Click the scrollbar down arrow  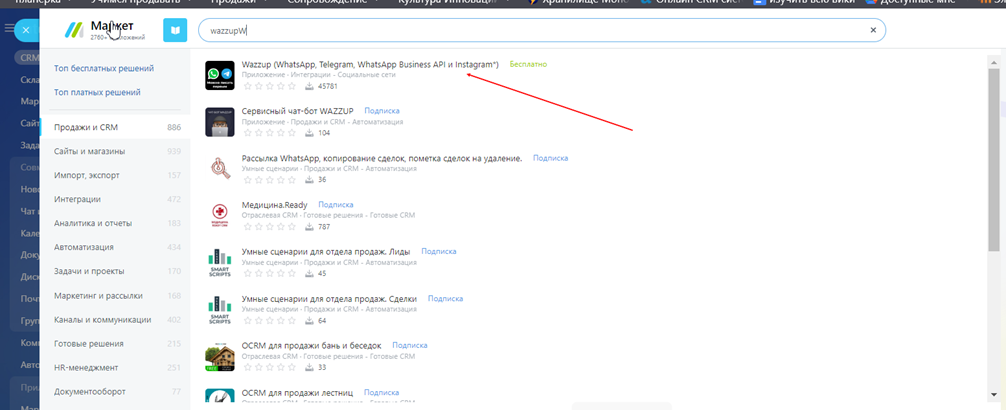994,395
